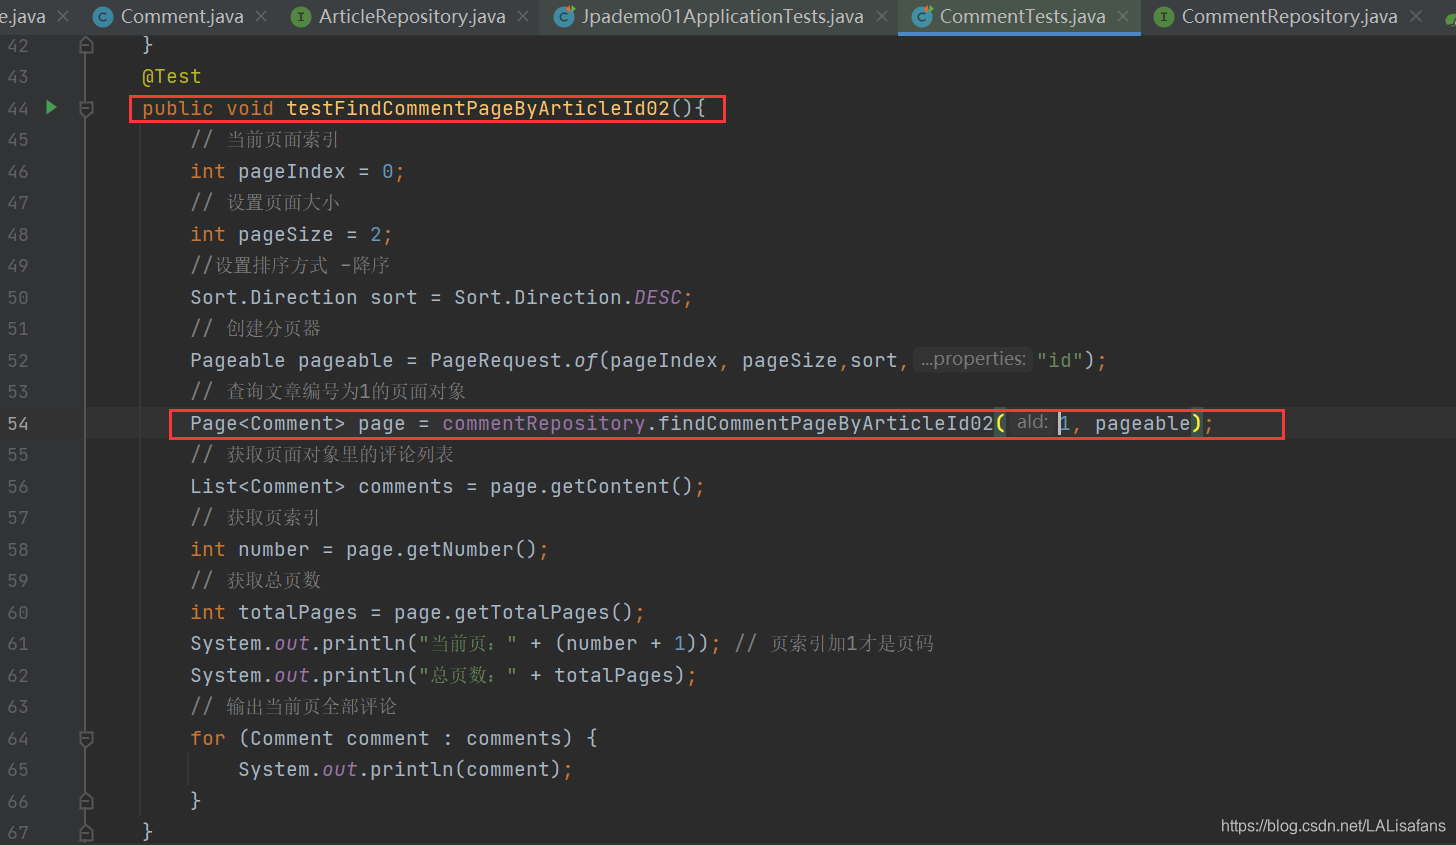Click 'System.out.println(comment);' line
This screenshot has width=1456, height=845.
(x=405, y=769)
